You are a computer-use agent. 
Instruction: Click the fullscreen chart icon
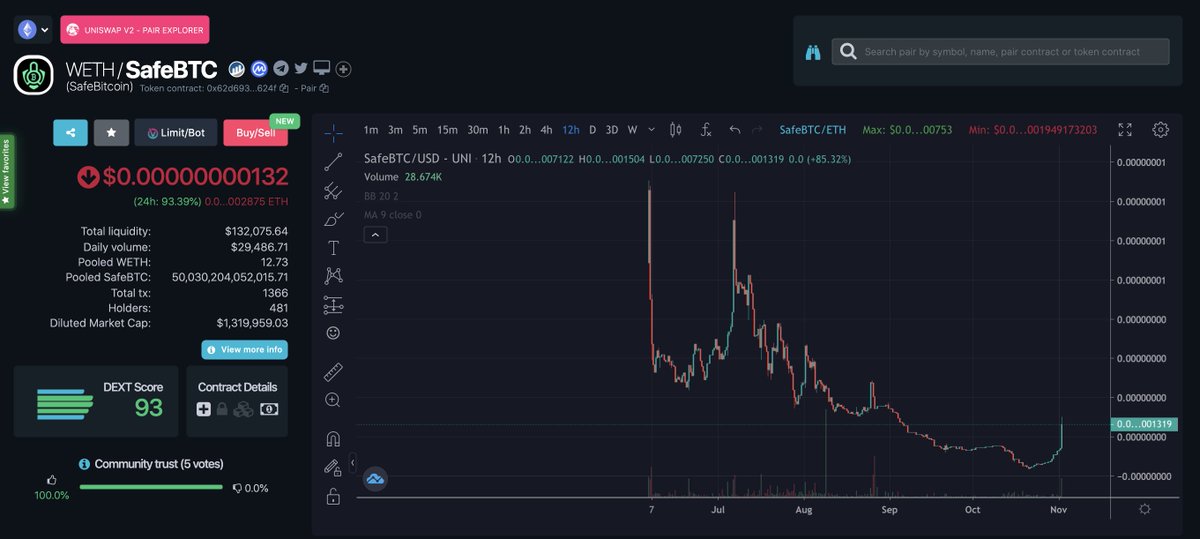pos(1125,130)
